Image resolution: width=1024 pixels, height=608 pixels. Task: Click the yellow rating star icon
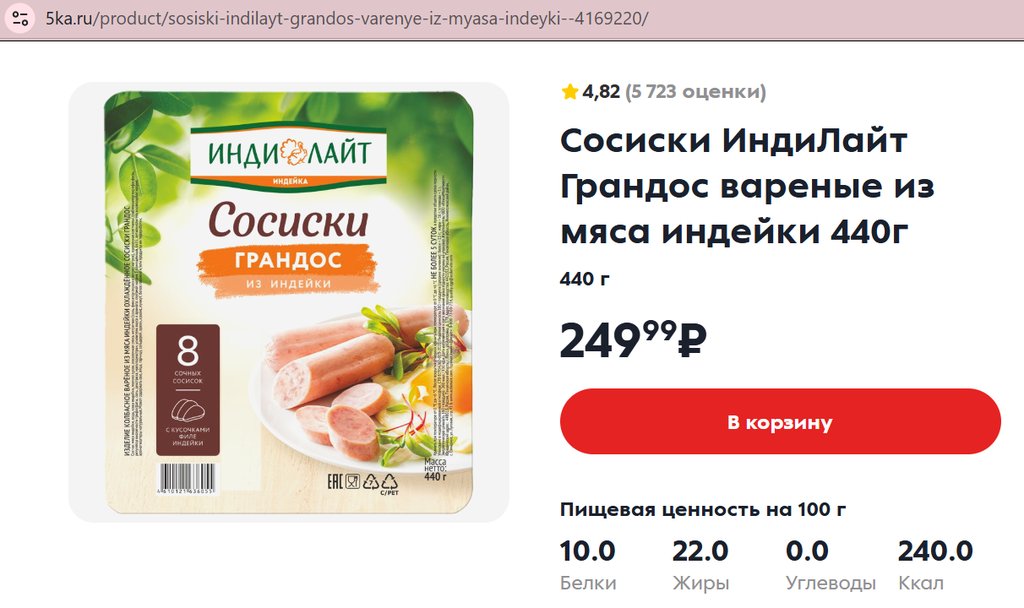pyautogui.click(x=569, y=91)
